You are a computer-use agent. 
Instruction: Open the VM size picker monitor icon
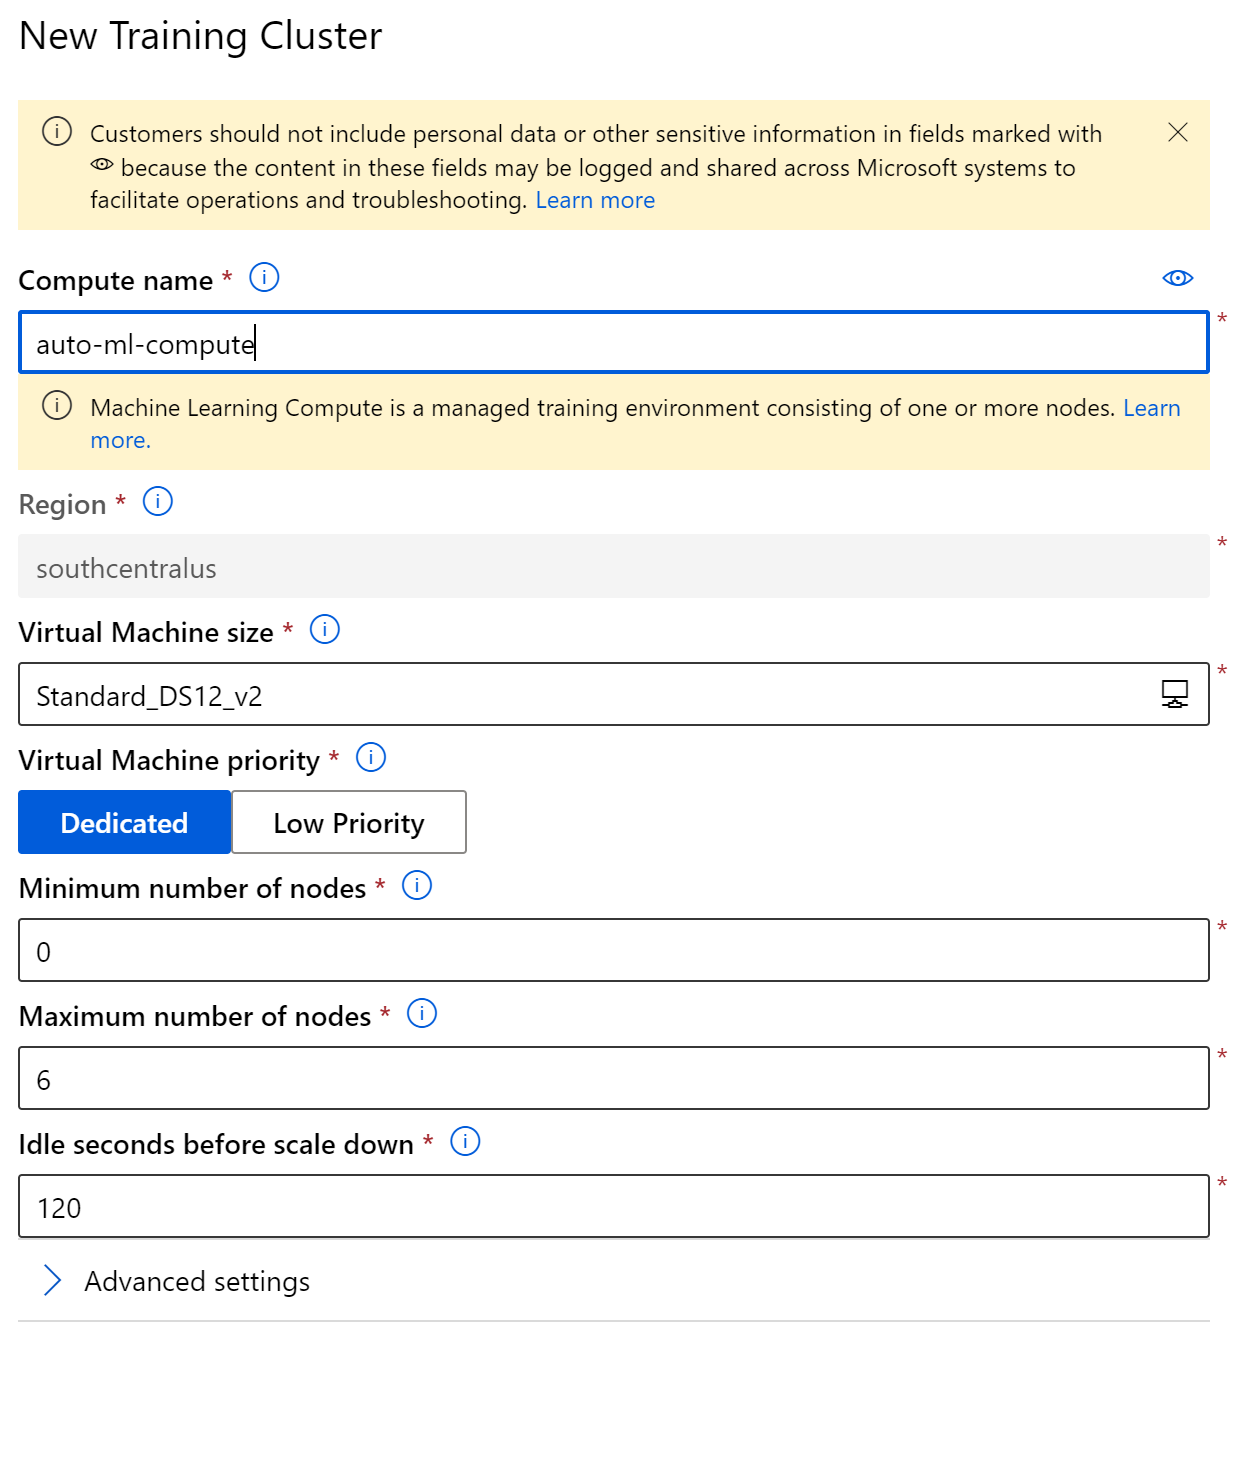coord(1175,694)
